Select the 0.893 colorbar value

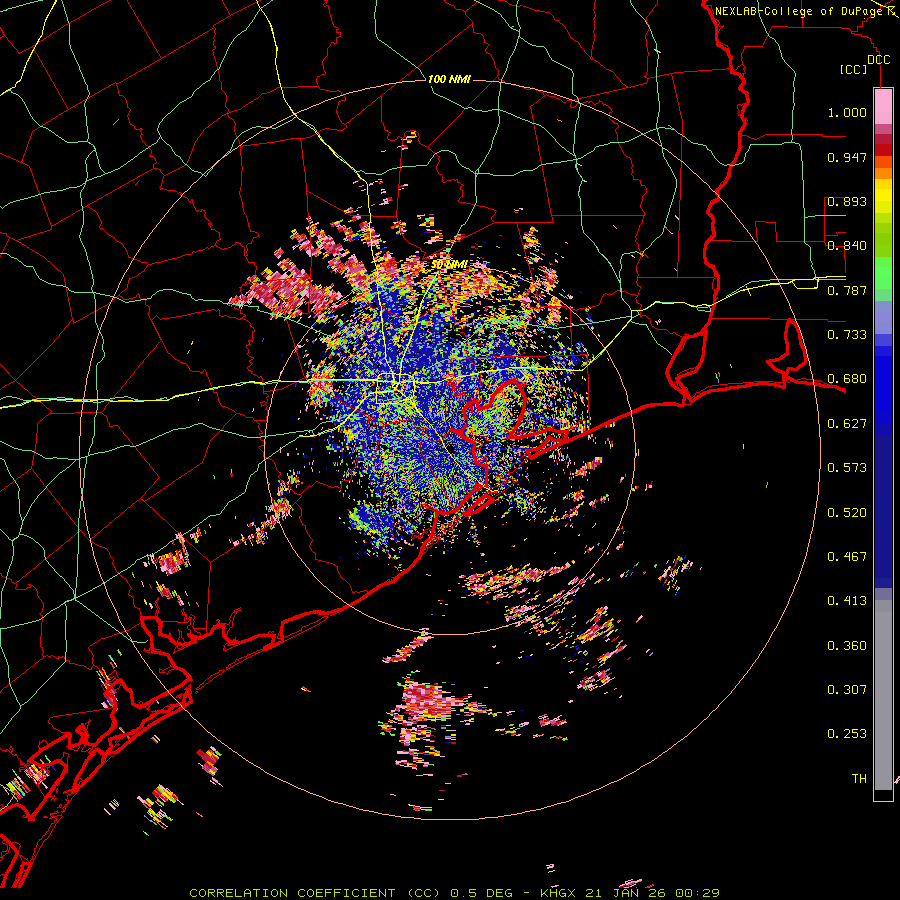click(x=847, y=201)
